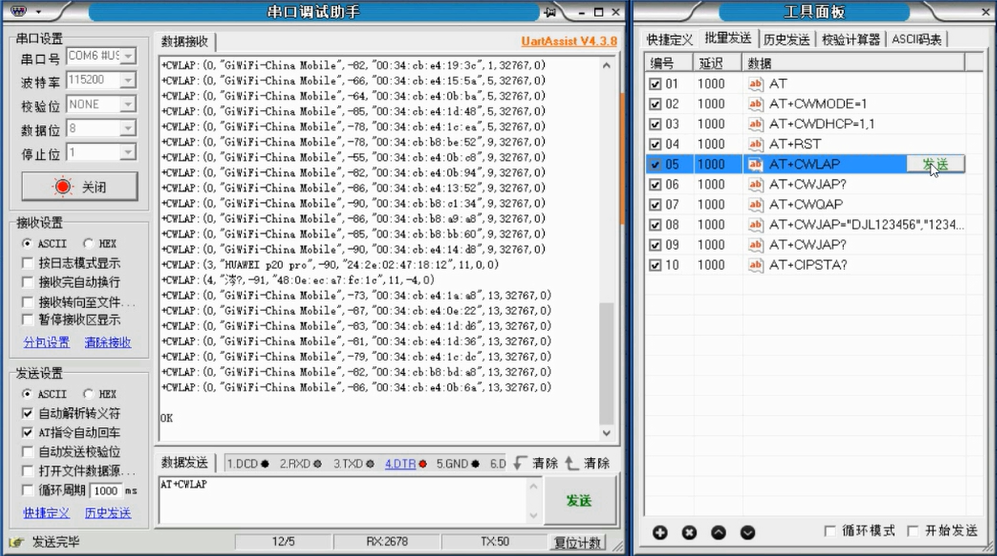Open UartAssist V4.3.8 link
Screen dimensions: 997x556
tap(569, 41)
